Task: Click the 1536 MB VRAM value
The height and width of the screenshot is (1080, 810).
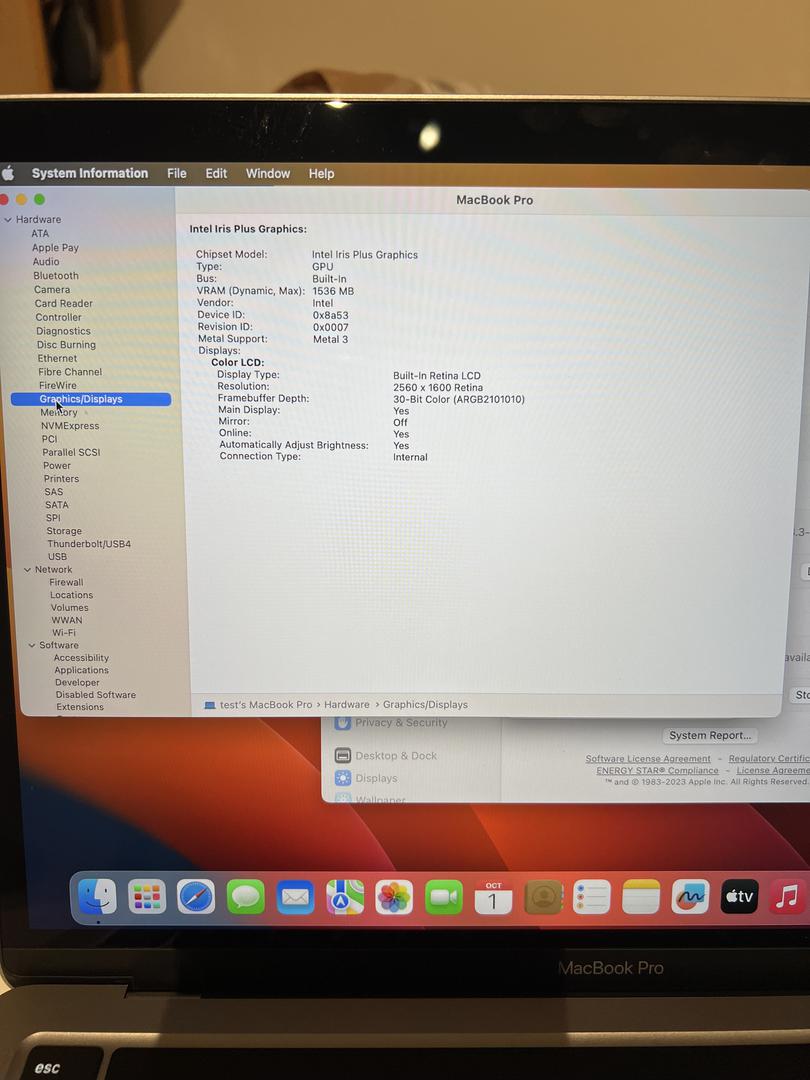Action: [333, 291]
